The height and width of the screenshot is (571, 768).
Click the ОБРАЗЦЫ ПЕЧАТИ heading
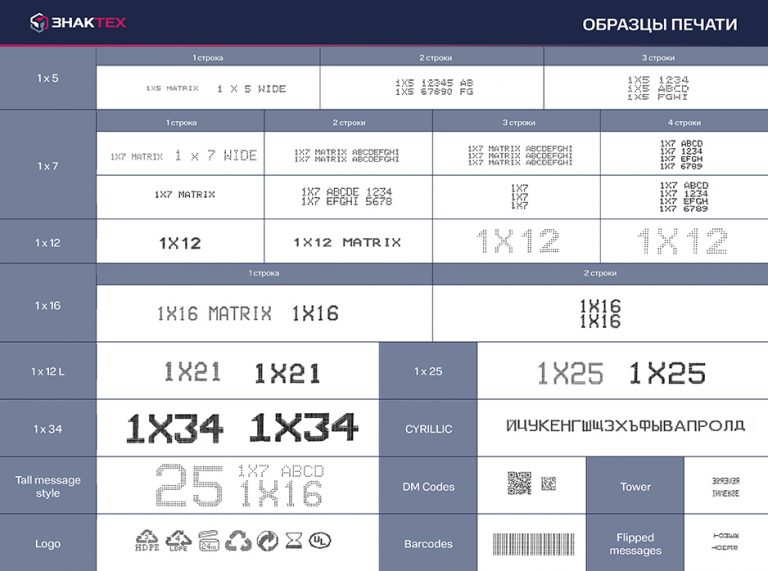659,24
